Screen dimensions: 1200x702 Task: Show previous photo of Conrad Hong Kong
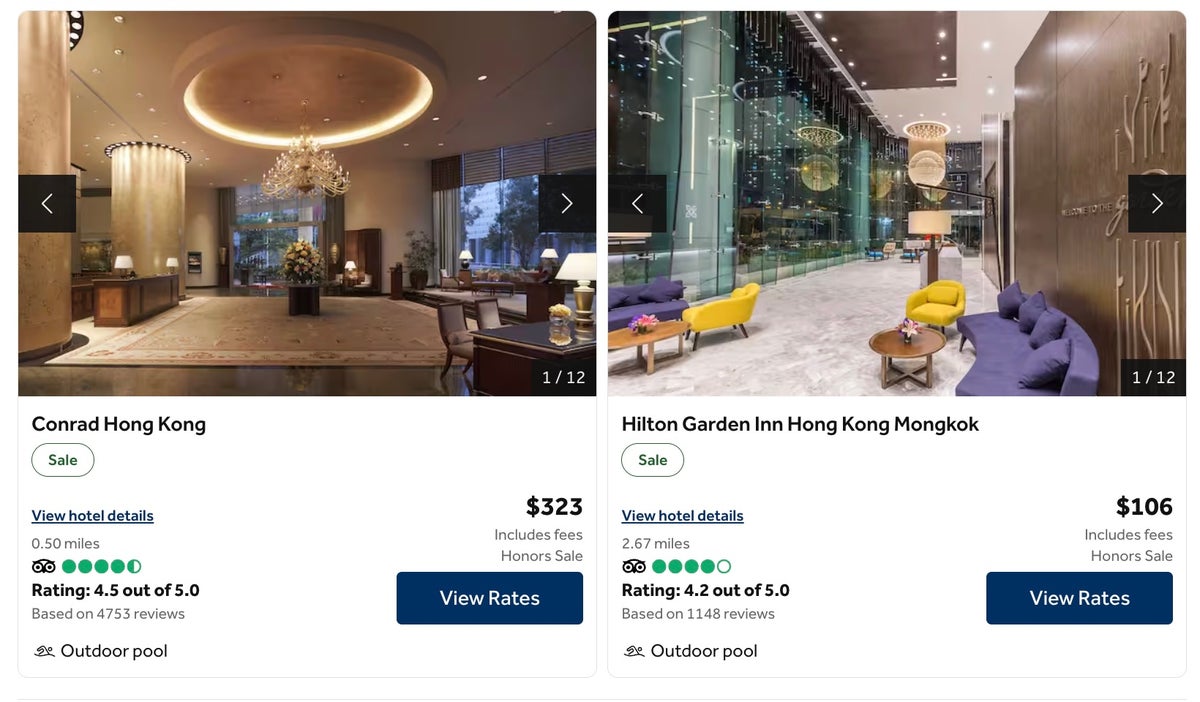pos(47,204)
